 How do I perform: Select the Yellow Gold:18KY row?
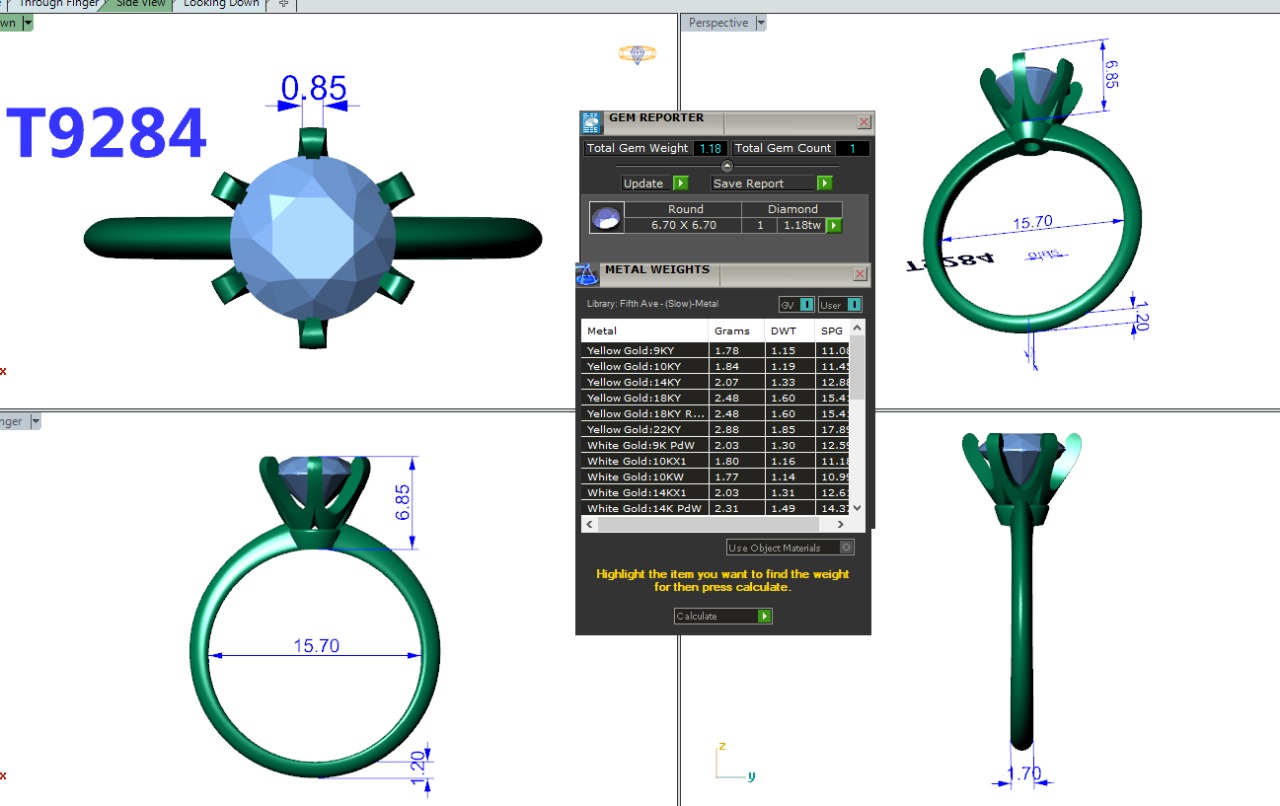point(644,398)
